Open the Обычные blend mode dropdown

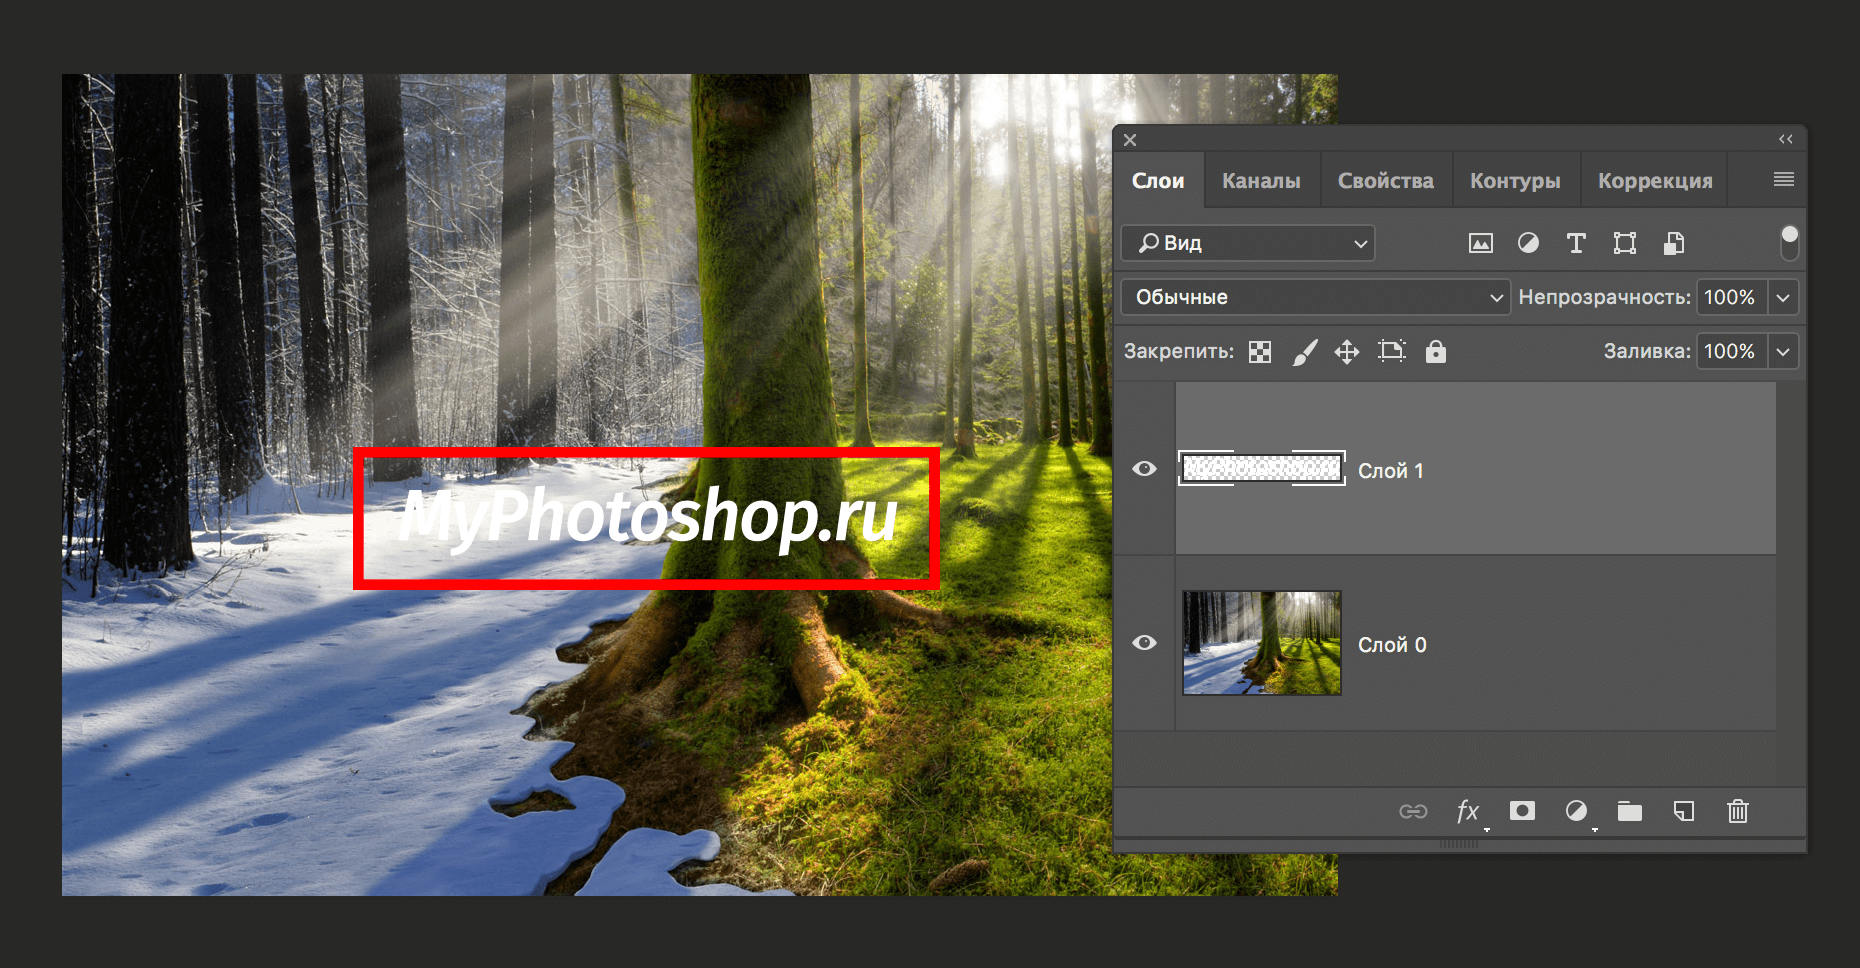[x=1314, y=297]
